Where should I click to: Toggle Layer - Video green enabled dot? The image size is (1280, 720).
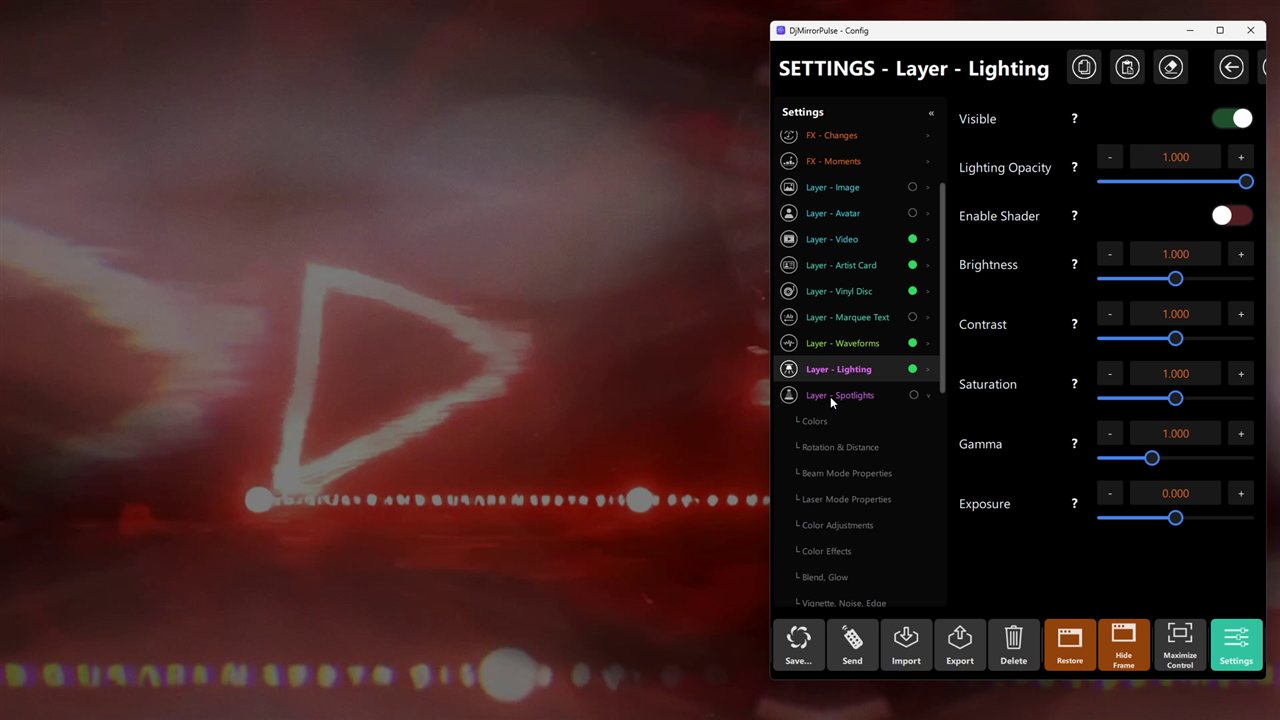912,239
